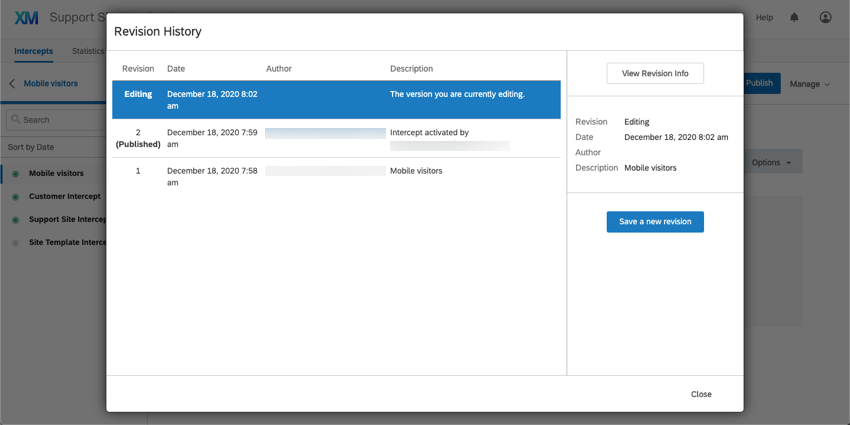Open the notifications bell icon
850x425 pixels.
tap(794, 17)
